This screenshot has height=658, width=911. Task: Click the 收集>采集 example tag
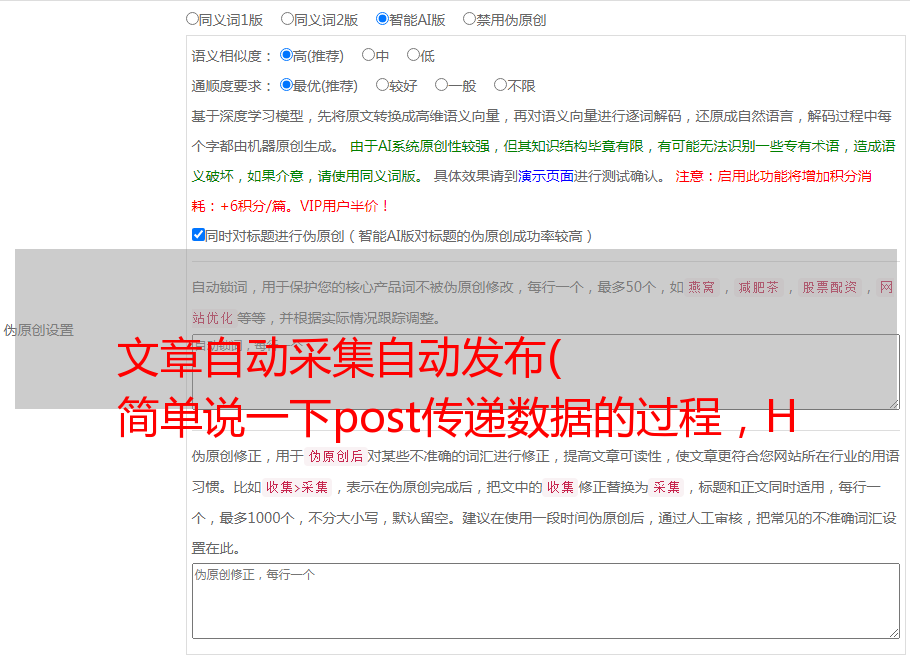(297, 487)
